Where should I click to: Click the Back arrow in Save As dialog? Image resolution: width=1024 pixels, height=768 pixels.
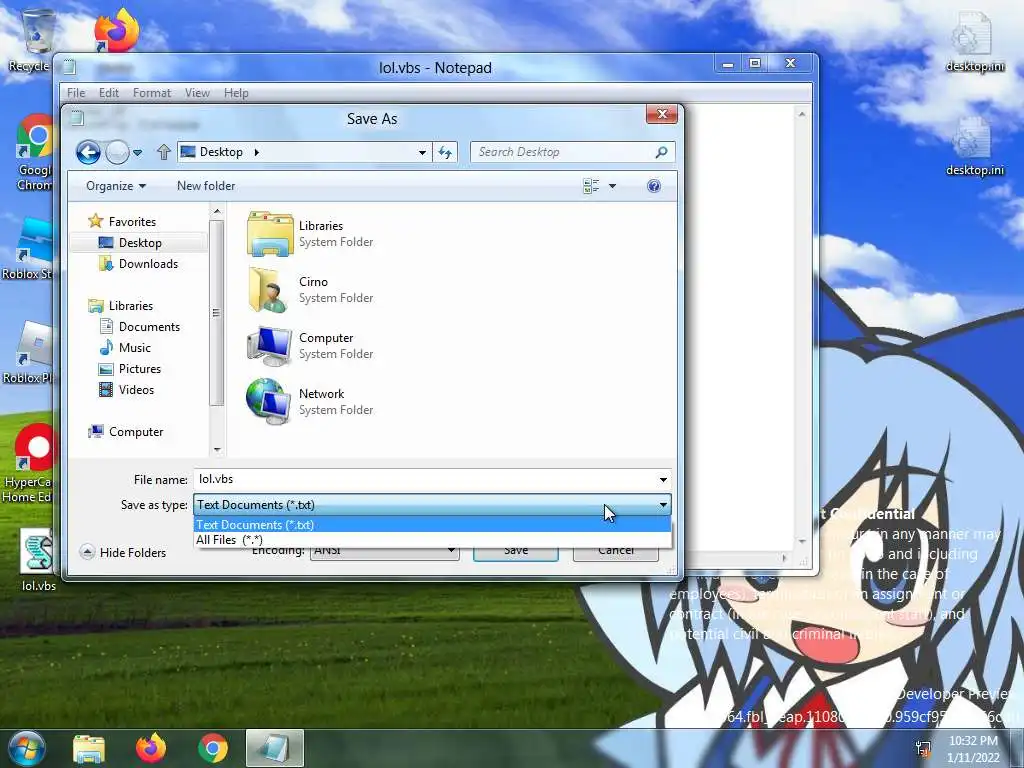(88, 152)
